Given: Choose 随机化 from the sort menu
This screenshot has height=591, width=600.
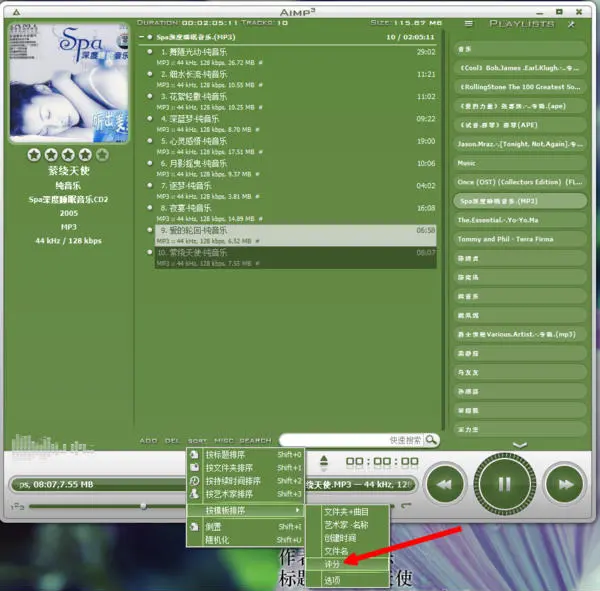Looking at the screenshot, I should point(245,540).
